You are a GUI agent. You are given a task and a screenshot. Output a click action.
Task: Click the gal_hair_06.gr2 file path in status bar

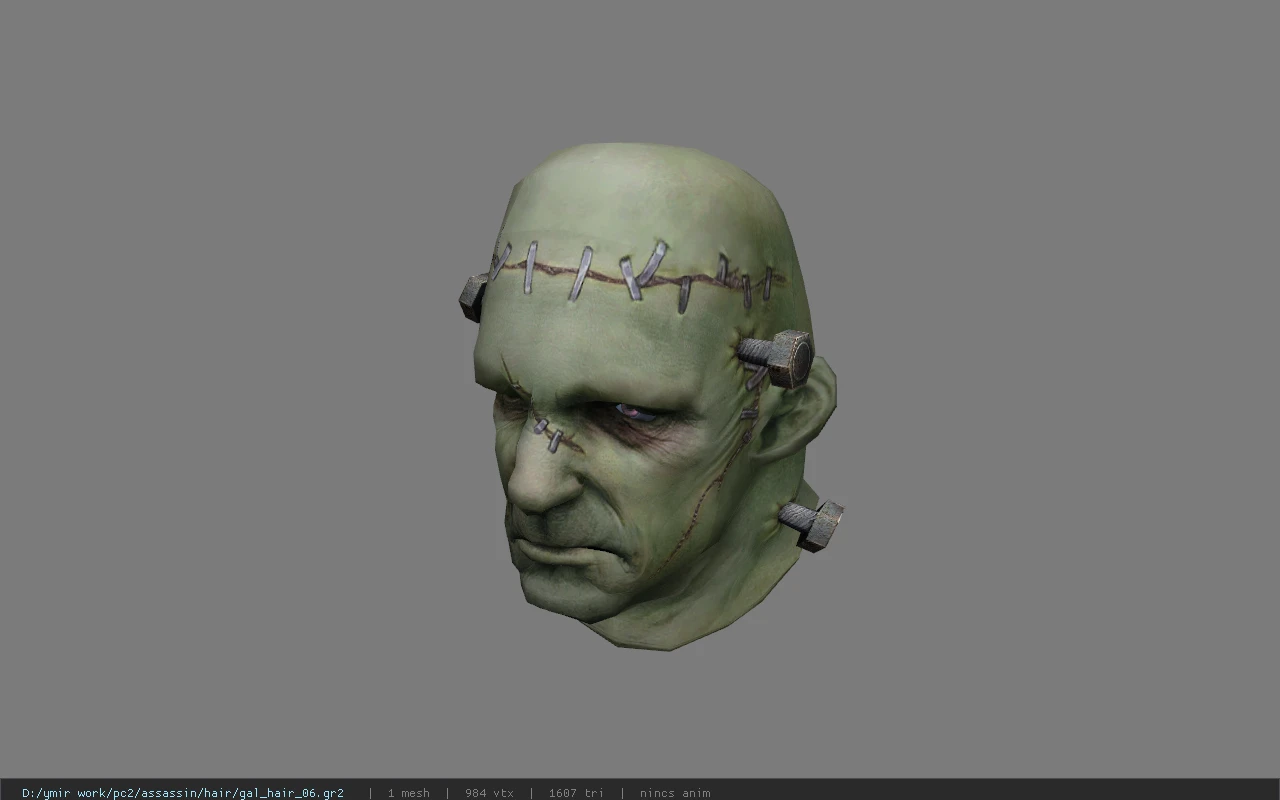pyautogui.click(x=183, y=793)
